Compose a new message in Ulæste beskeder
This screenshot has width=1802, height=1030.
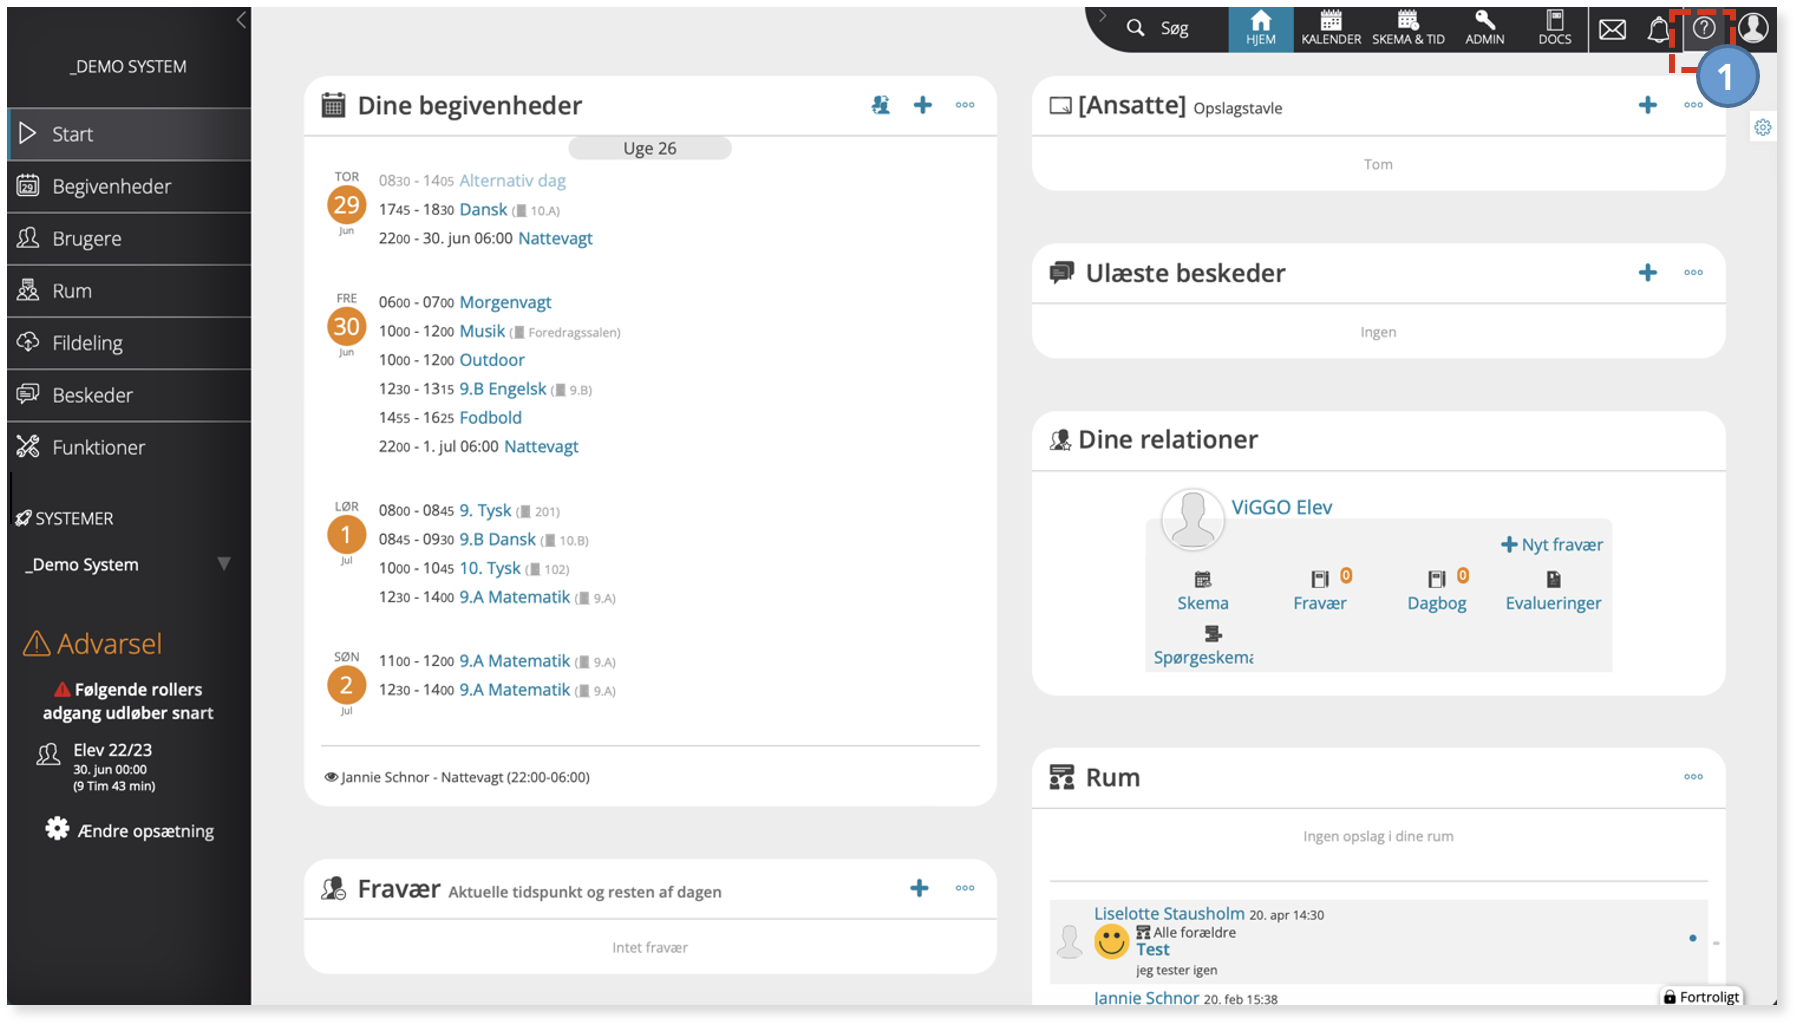click(1648, 273)
